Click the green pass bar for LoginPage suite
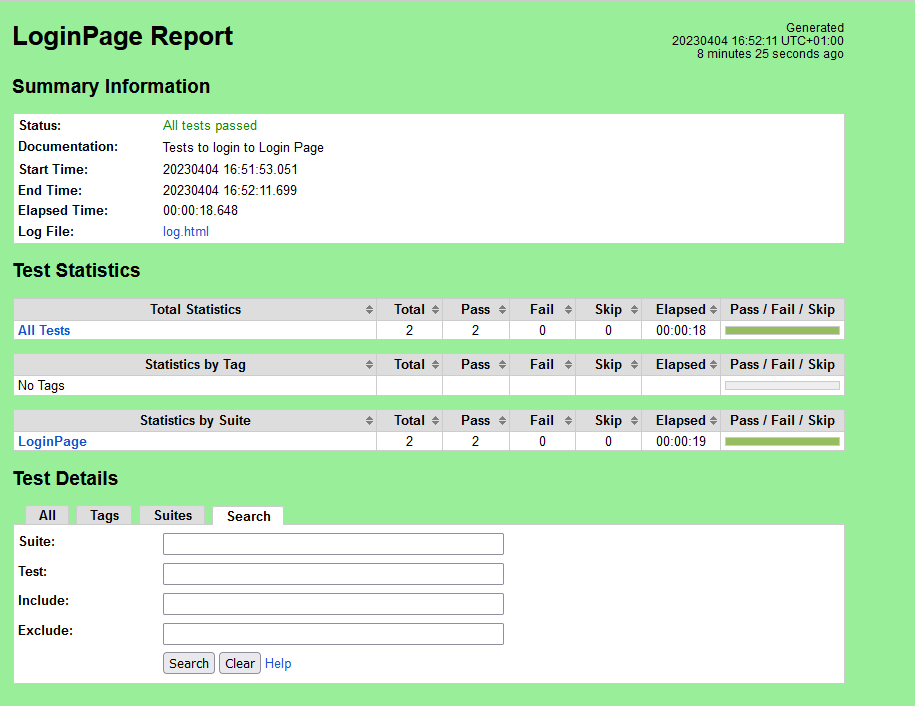915x706 pixels. coord(781,440)
